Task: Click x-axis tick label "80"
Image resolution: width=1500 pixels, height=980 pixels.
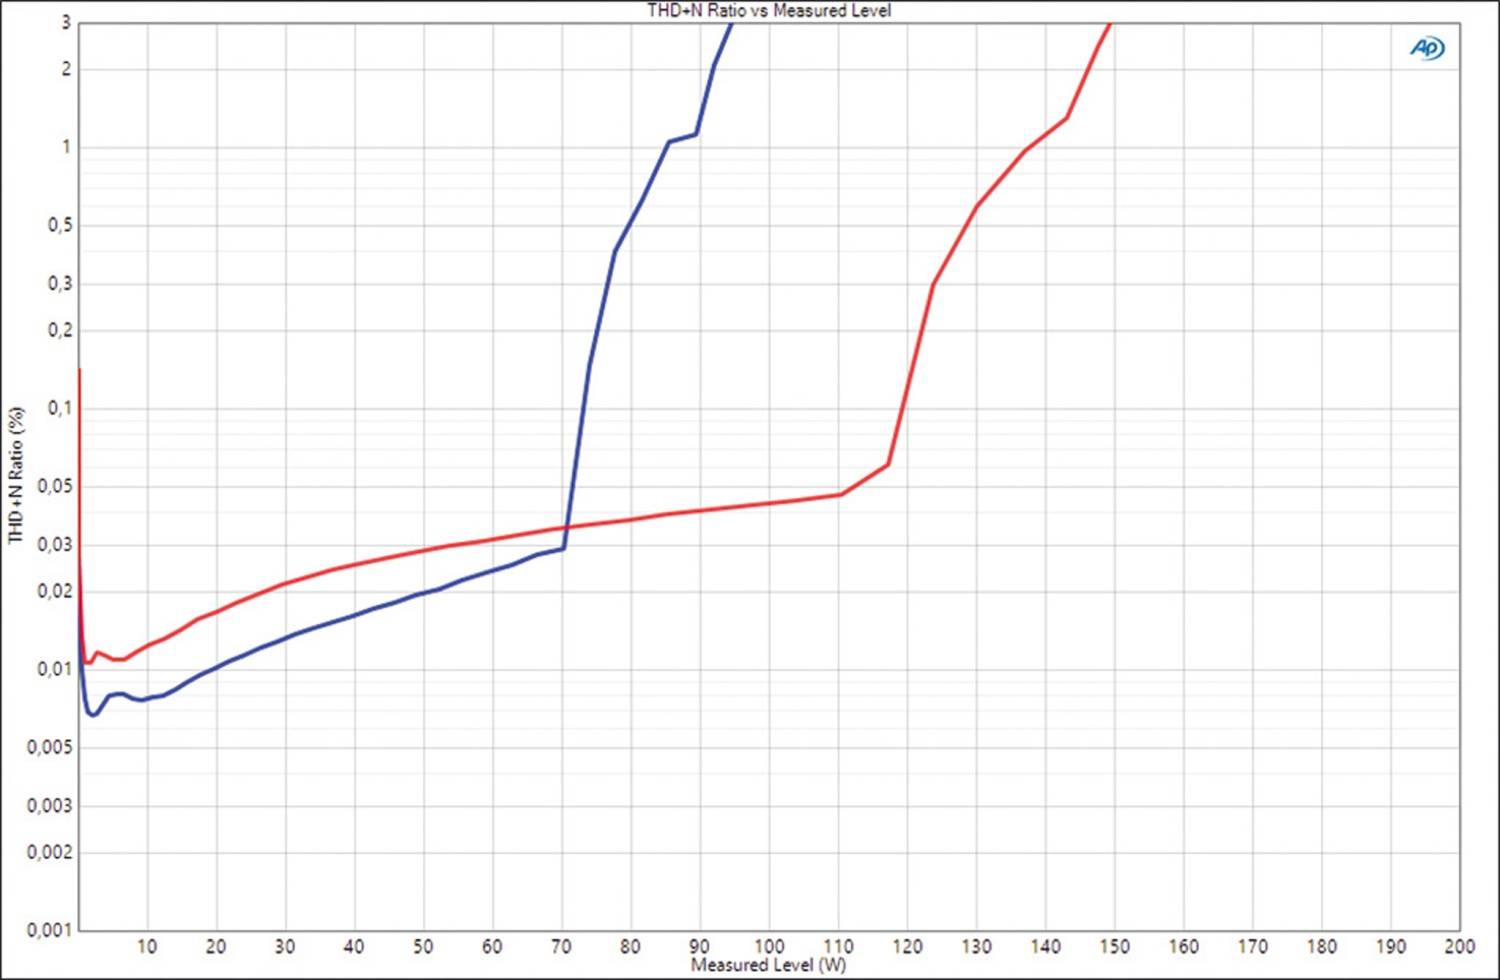Action: [630, 946]
